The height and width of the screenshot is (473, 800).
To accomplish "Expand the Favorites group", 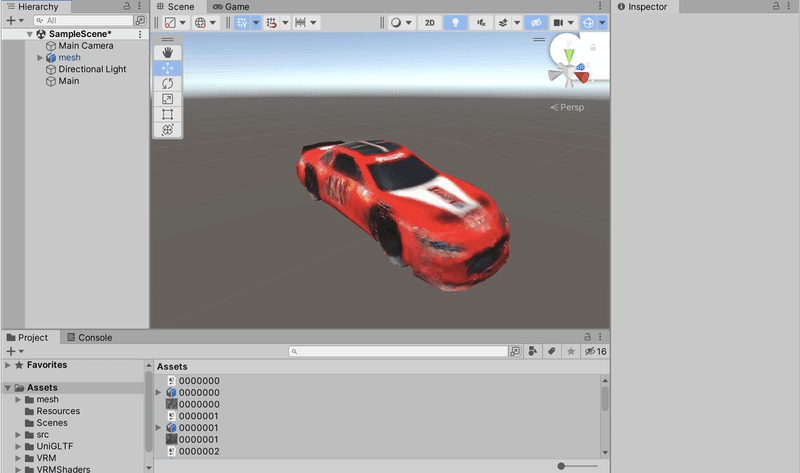I will point(8,365).
